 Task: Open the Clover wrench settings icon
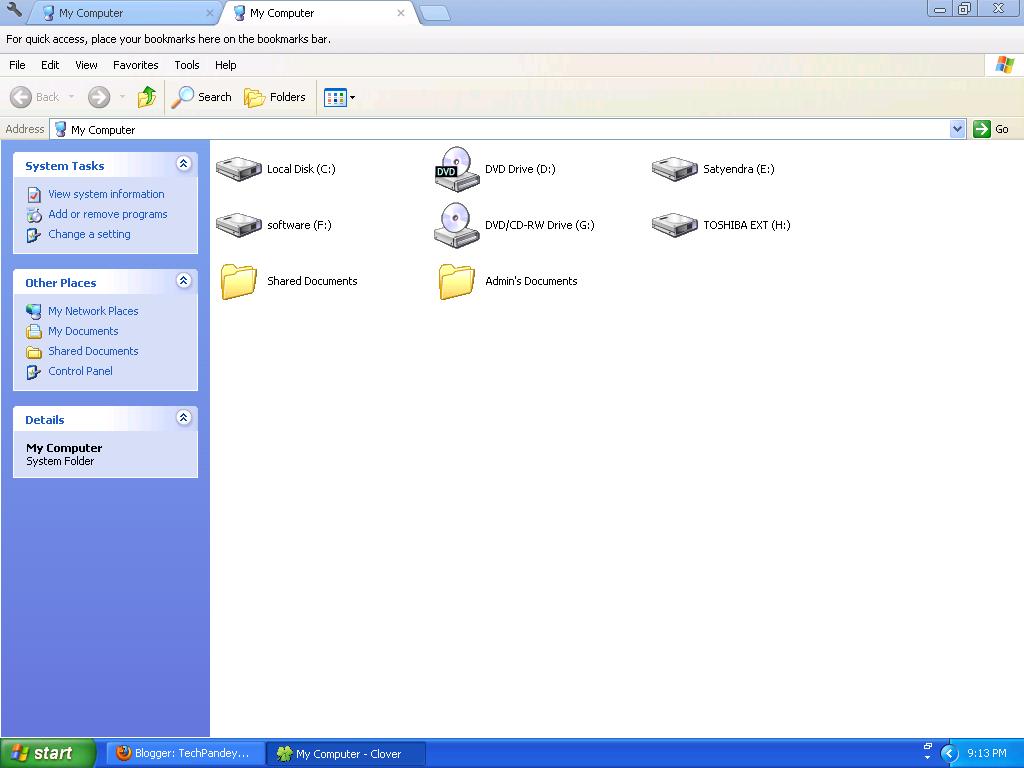(x=14, y=10)
